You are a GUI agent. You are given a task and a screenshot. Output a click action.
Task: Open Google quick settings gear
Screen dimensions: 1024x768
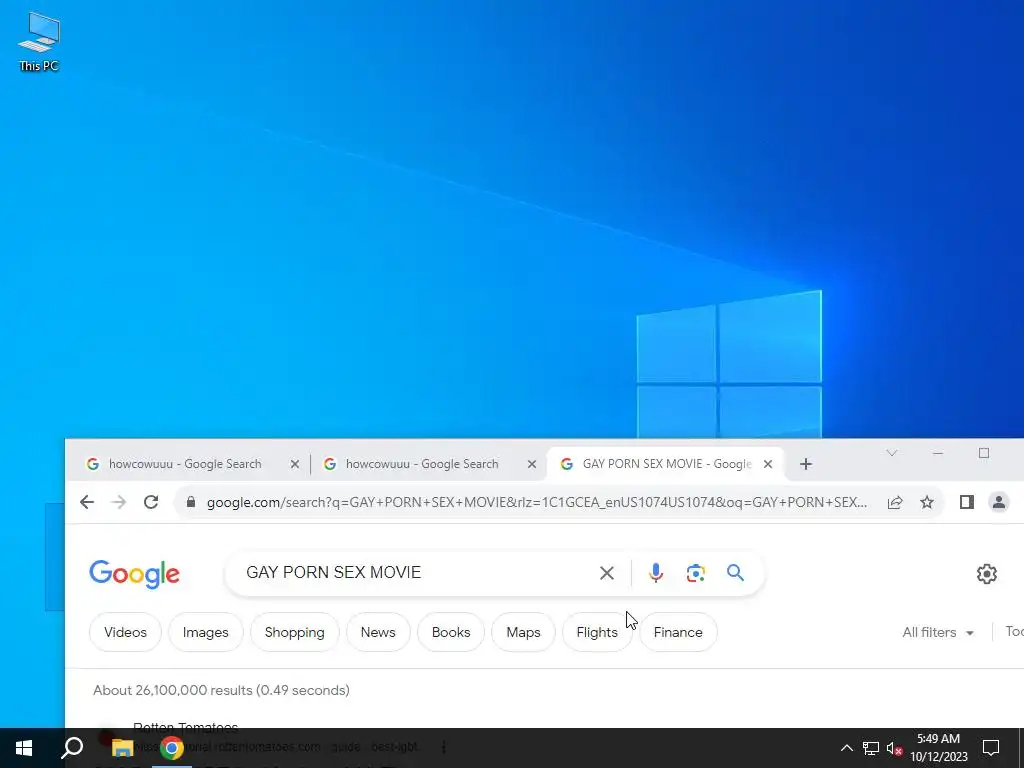pos(987,573)
